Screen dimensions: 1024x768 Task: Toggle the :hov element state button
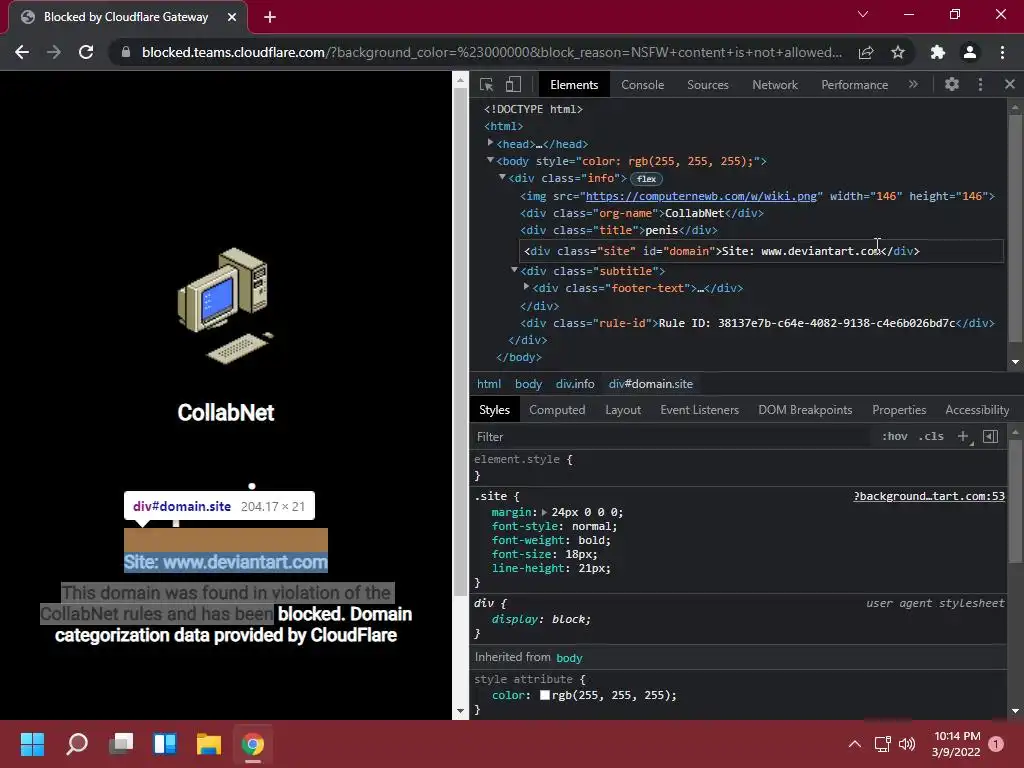(895, 436)
